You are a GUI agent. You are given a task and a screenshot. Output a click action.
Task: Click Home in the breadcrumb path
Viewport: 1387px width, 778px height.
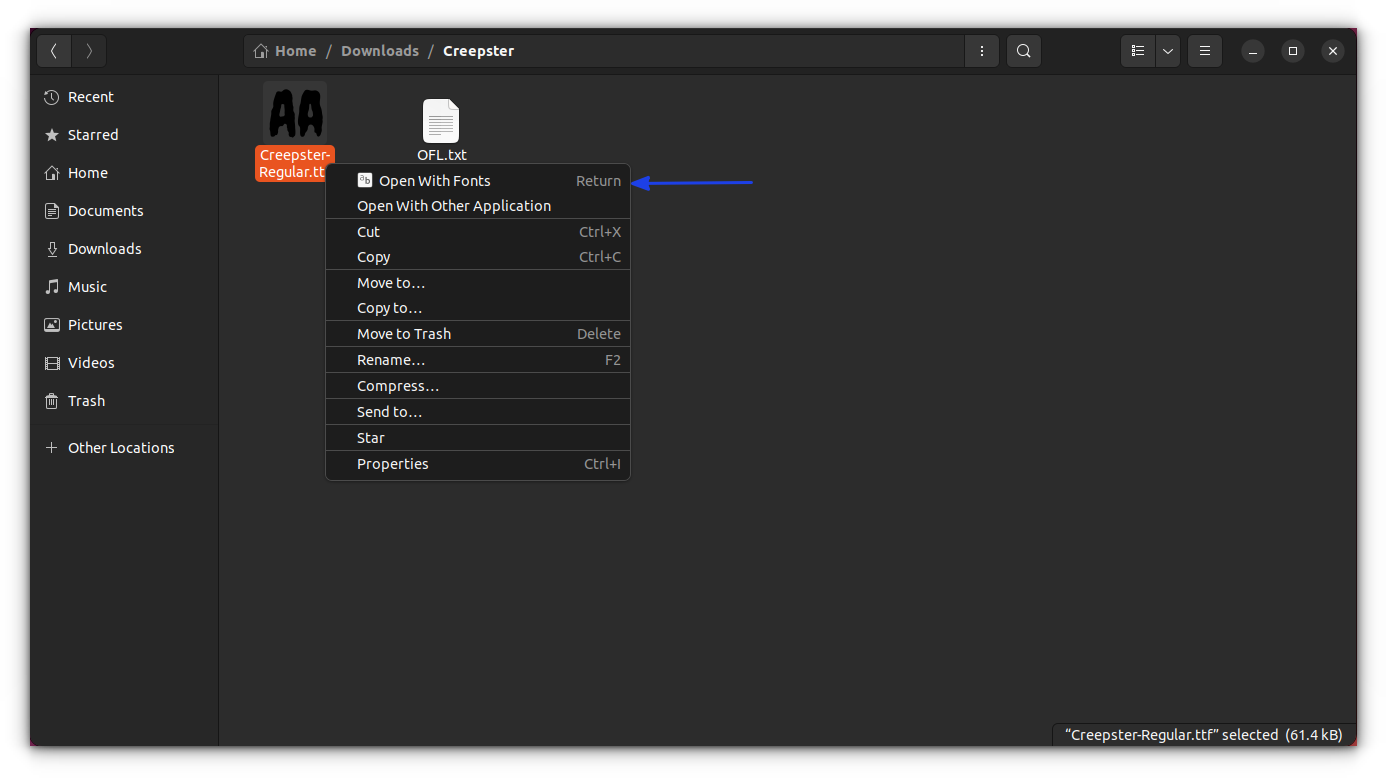[x=295, y=50]
